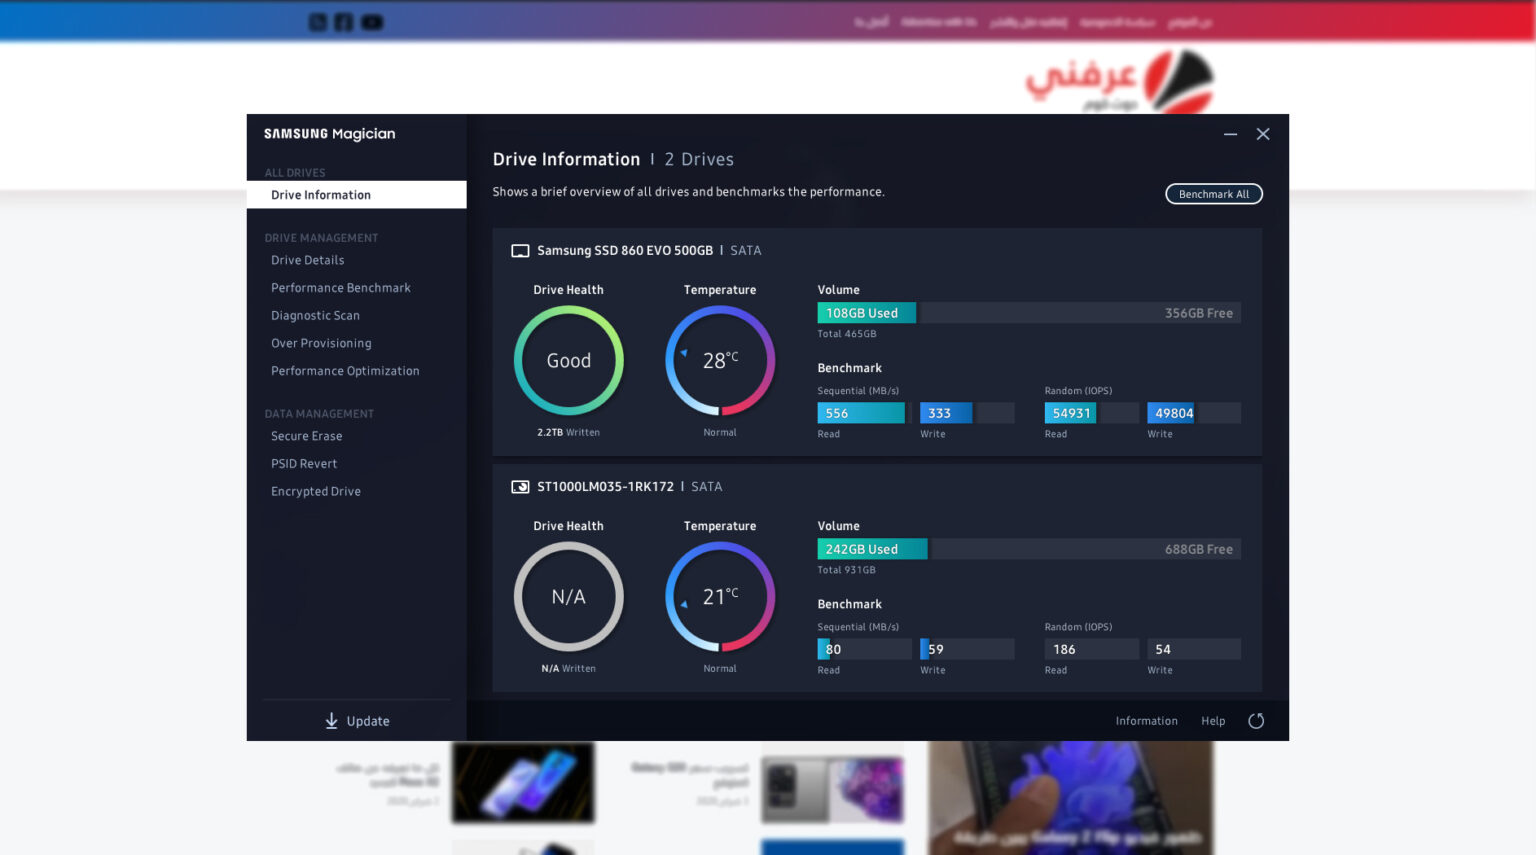Open Drive Details page
The height and width of the screenshot is (855, 1536).
(x=307, y=260)
